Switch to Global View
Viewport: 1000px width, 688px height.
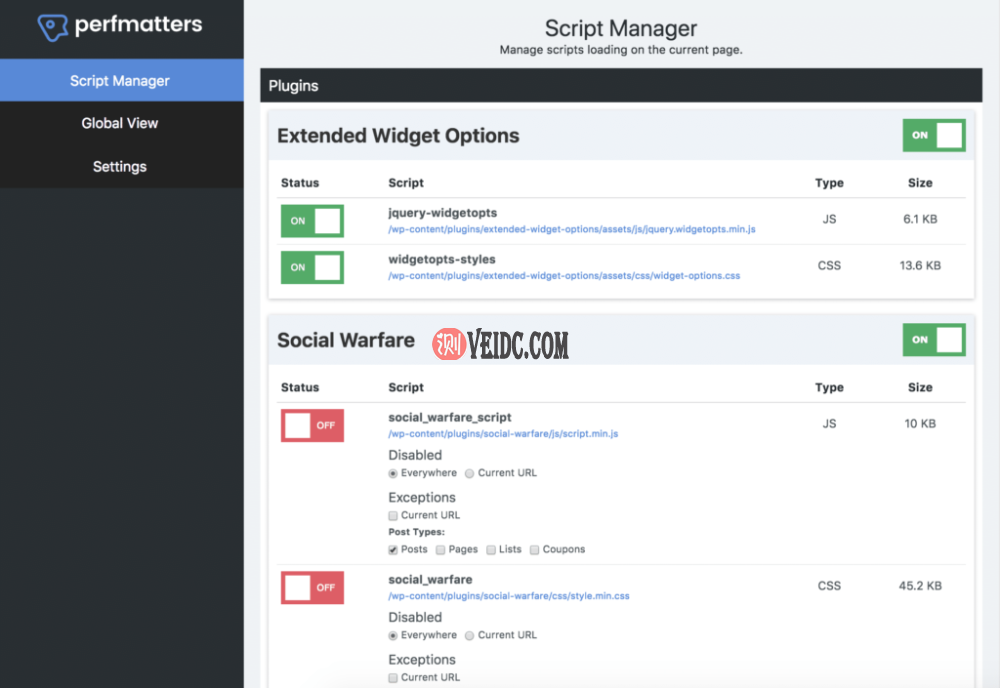pyautogui.click(x=120, y=123)
